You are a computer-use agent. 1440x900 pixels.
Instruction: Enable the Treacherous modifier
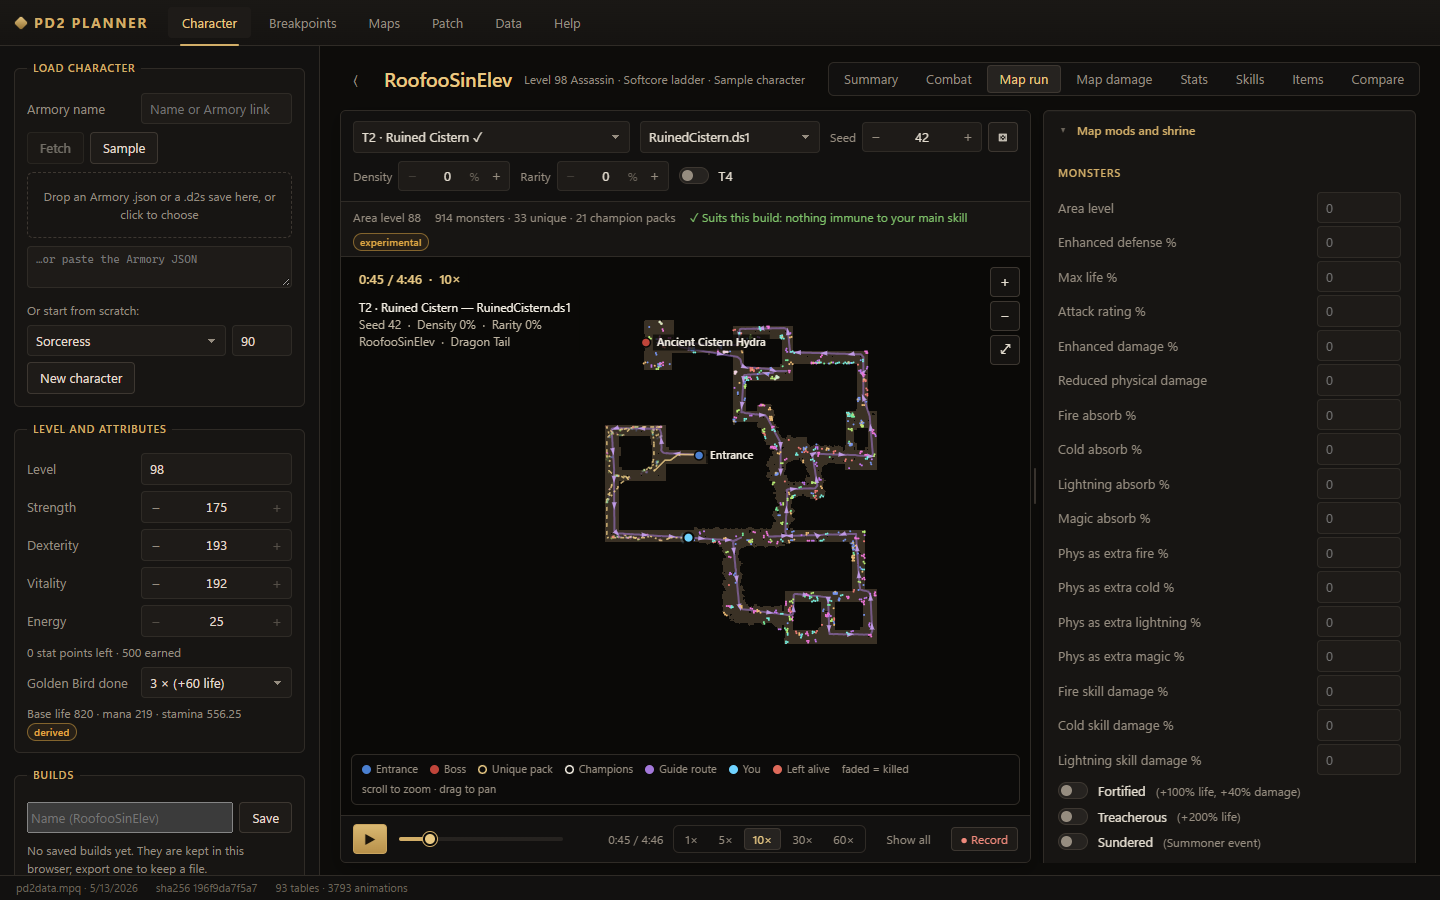pos(1073,817)
